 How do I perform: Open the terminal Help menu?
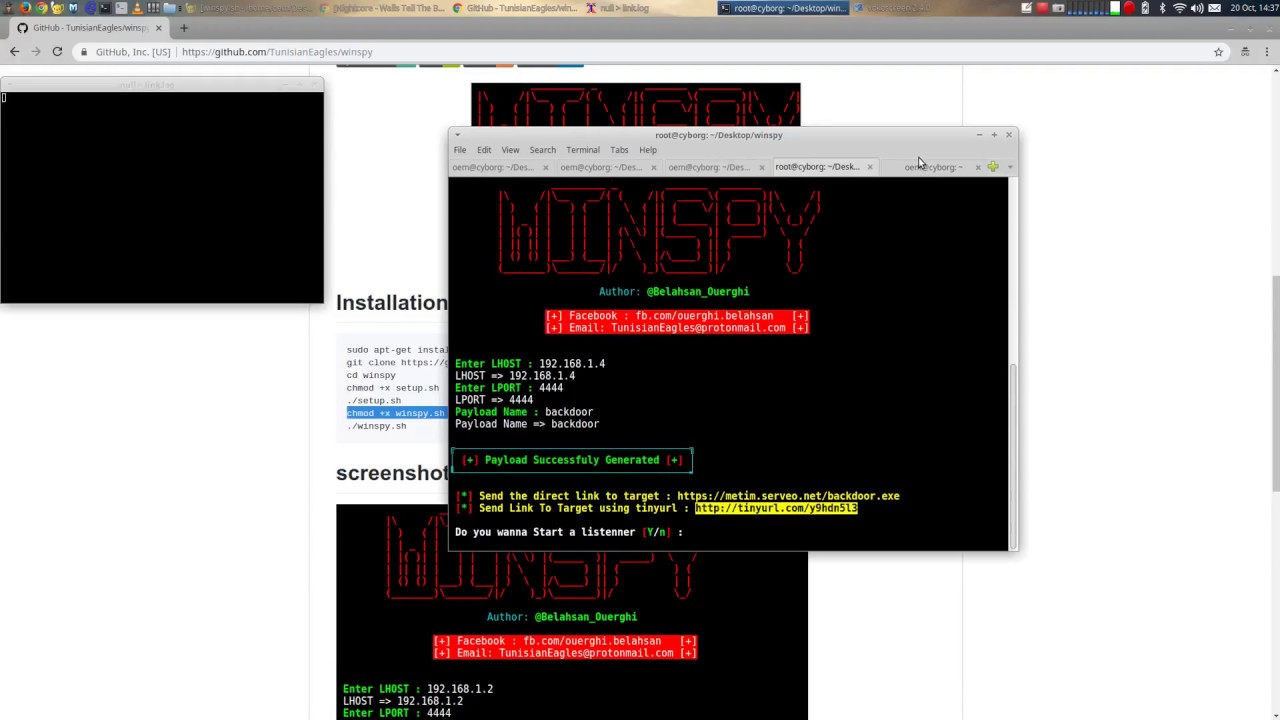point(648,150)
